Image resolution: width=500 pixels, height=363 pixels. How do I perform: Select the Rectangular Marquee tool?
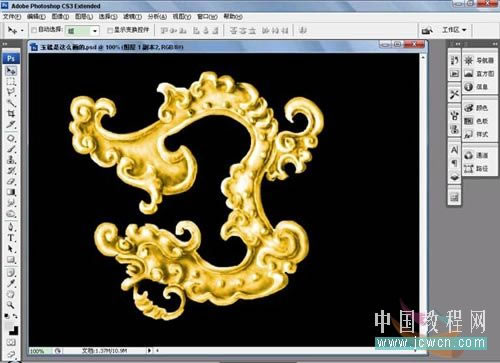11,82
